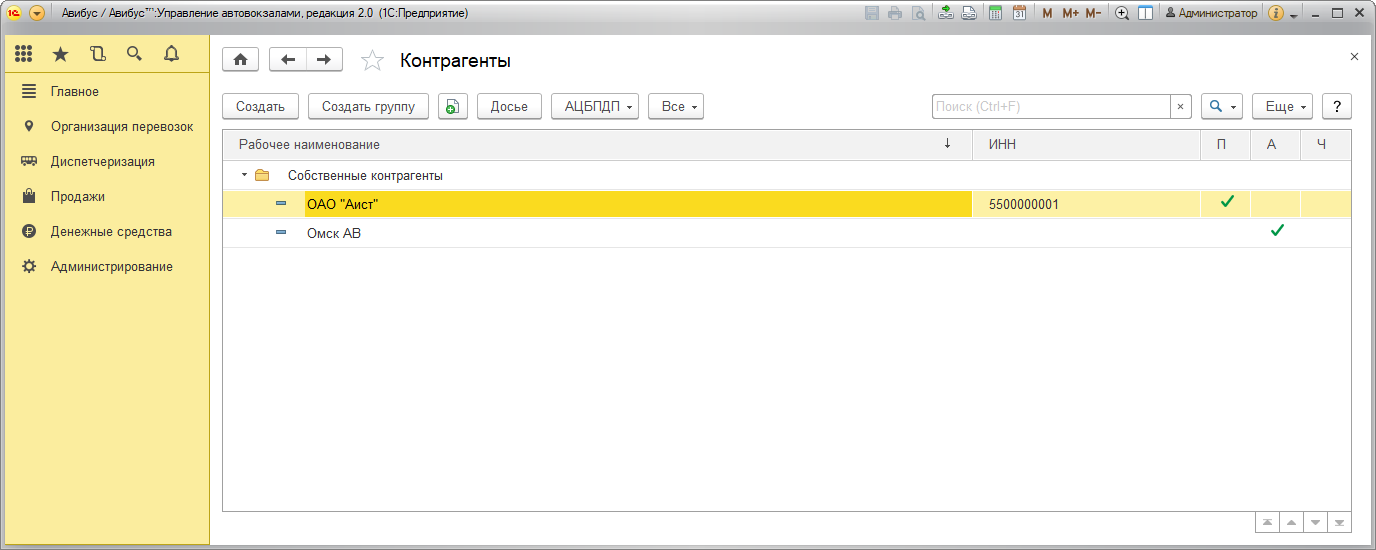This screenshot has width=1376, height=550.
Task: Open the calculator icon in title bar
Action: point(995,13)
